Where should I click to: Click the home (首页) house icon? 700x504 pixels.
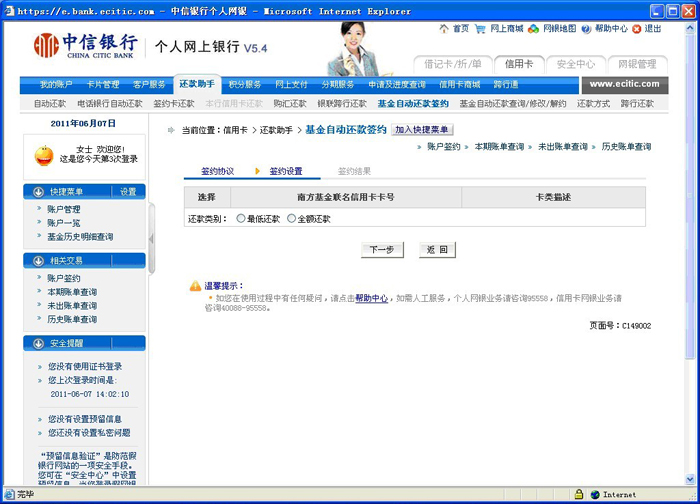pos(444,29)
